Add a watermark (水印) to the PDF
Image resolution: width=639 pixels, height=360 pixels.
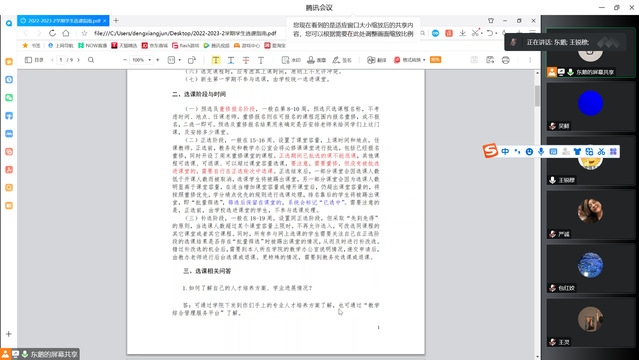291,60
